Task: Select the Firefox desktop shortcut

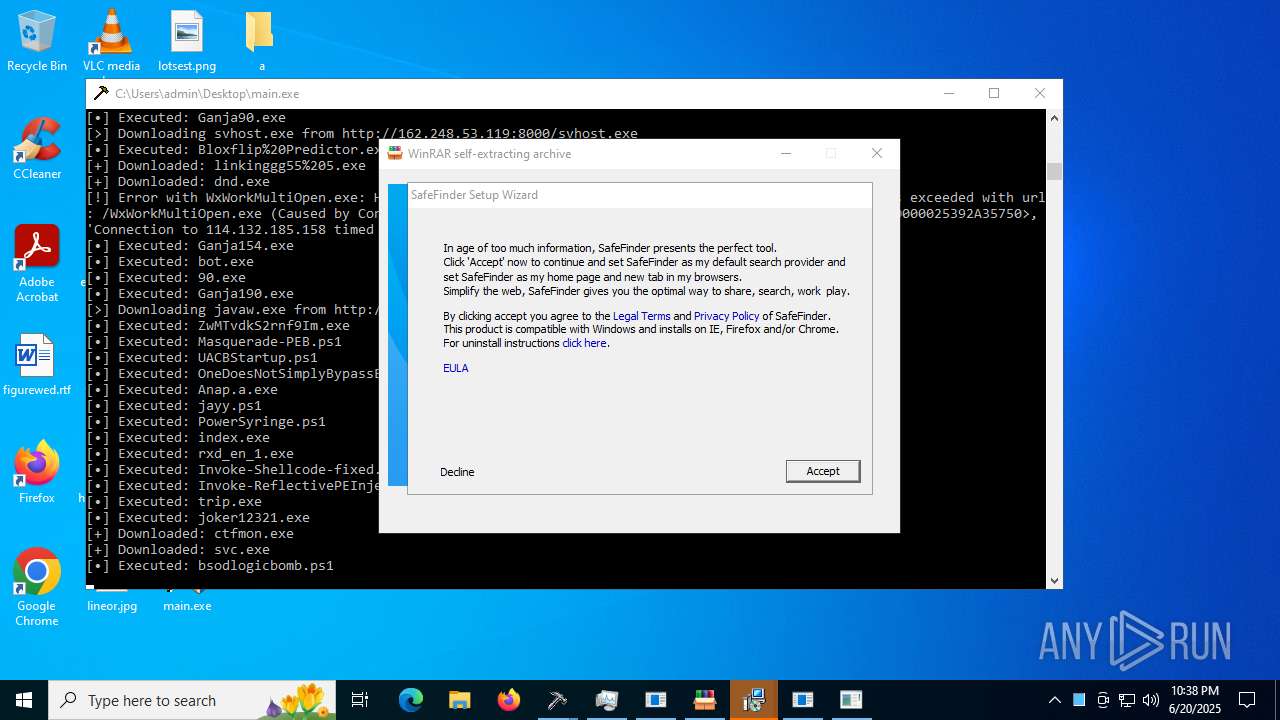Action: 37,472
